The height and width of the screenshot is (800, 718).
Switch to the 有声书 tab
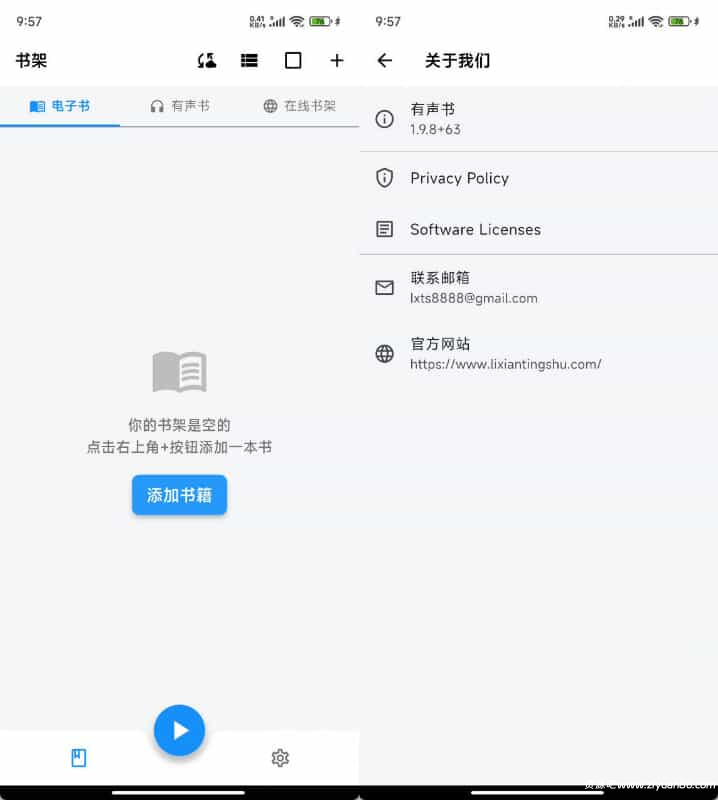click(180, 106)
